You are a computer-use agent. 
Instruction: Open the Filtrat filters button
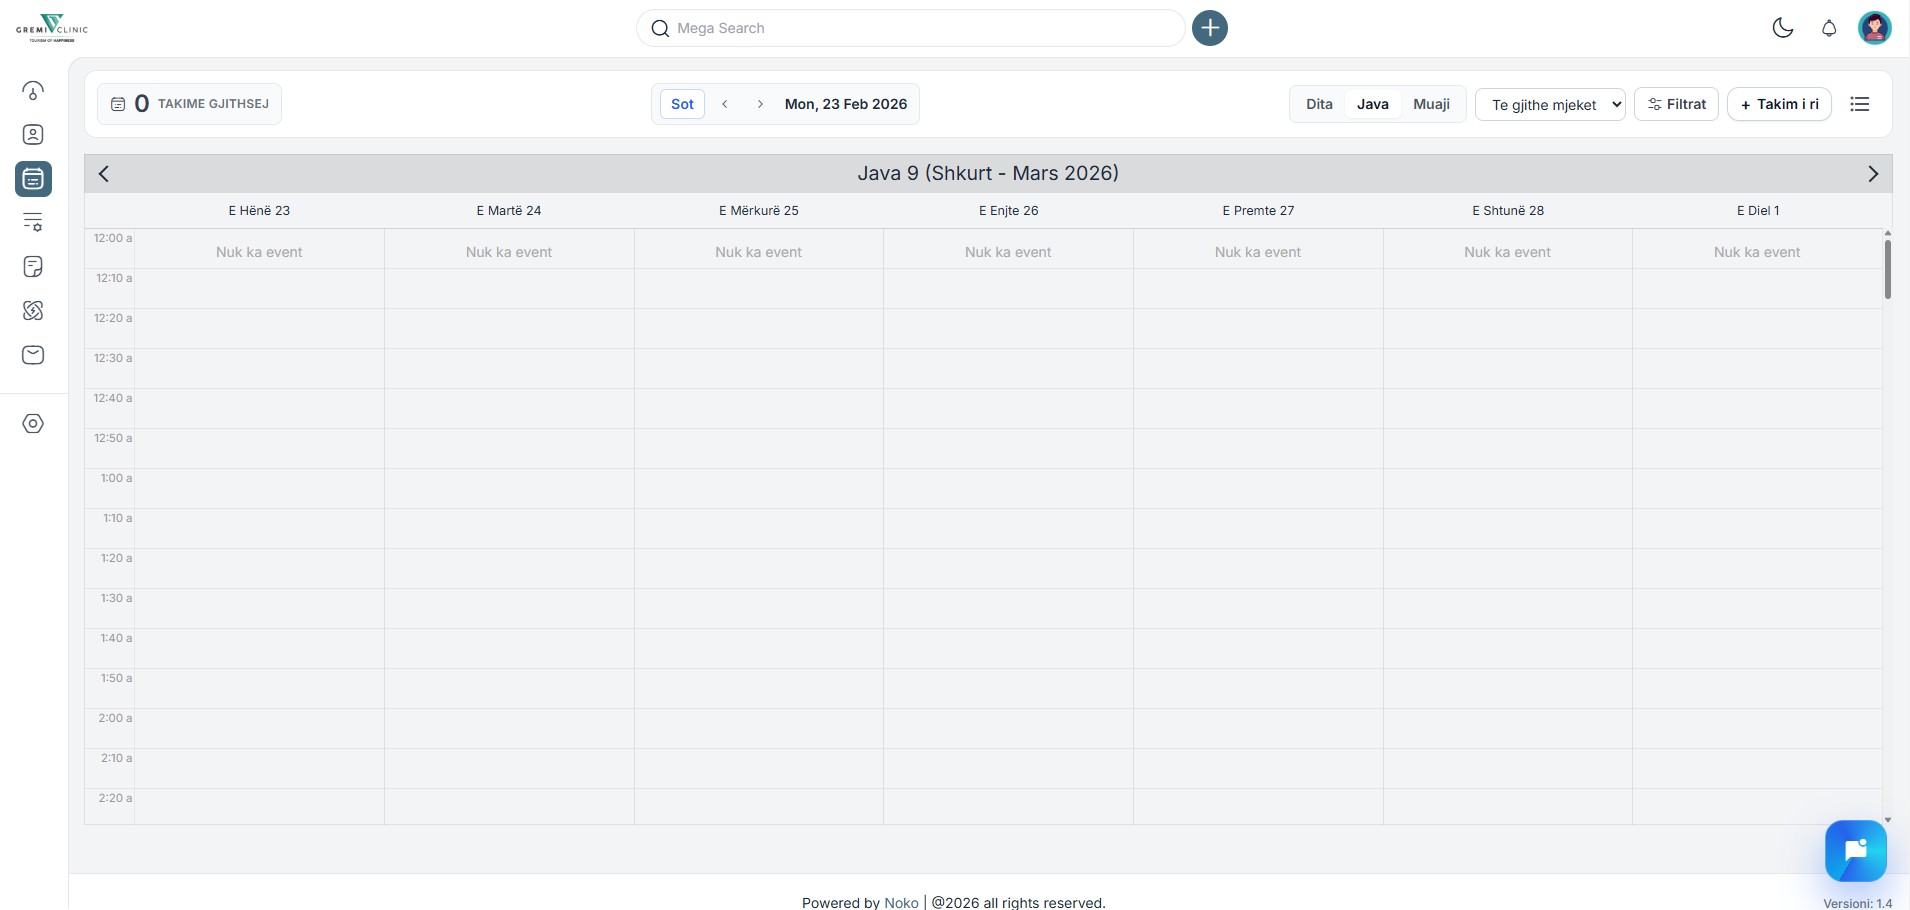pos(1677,104)
